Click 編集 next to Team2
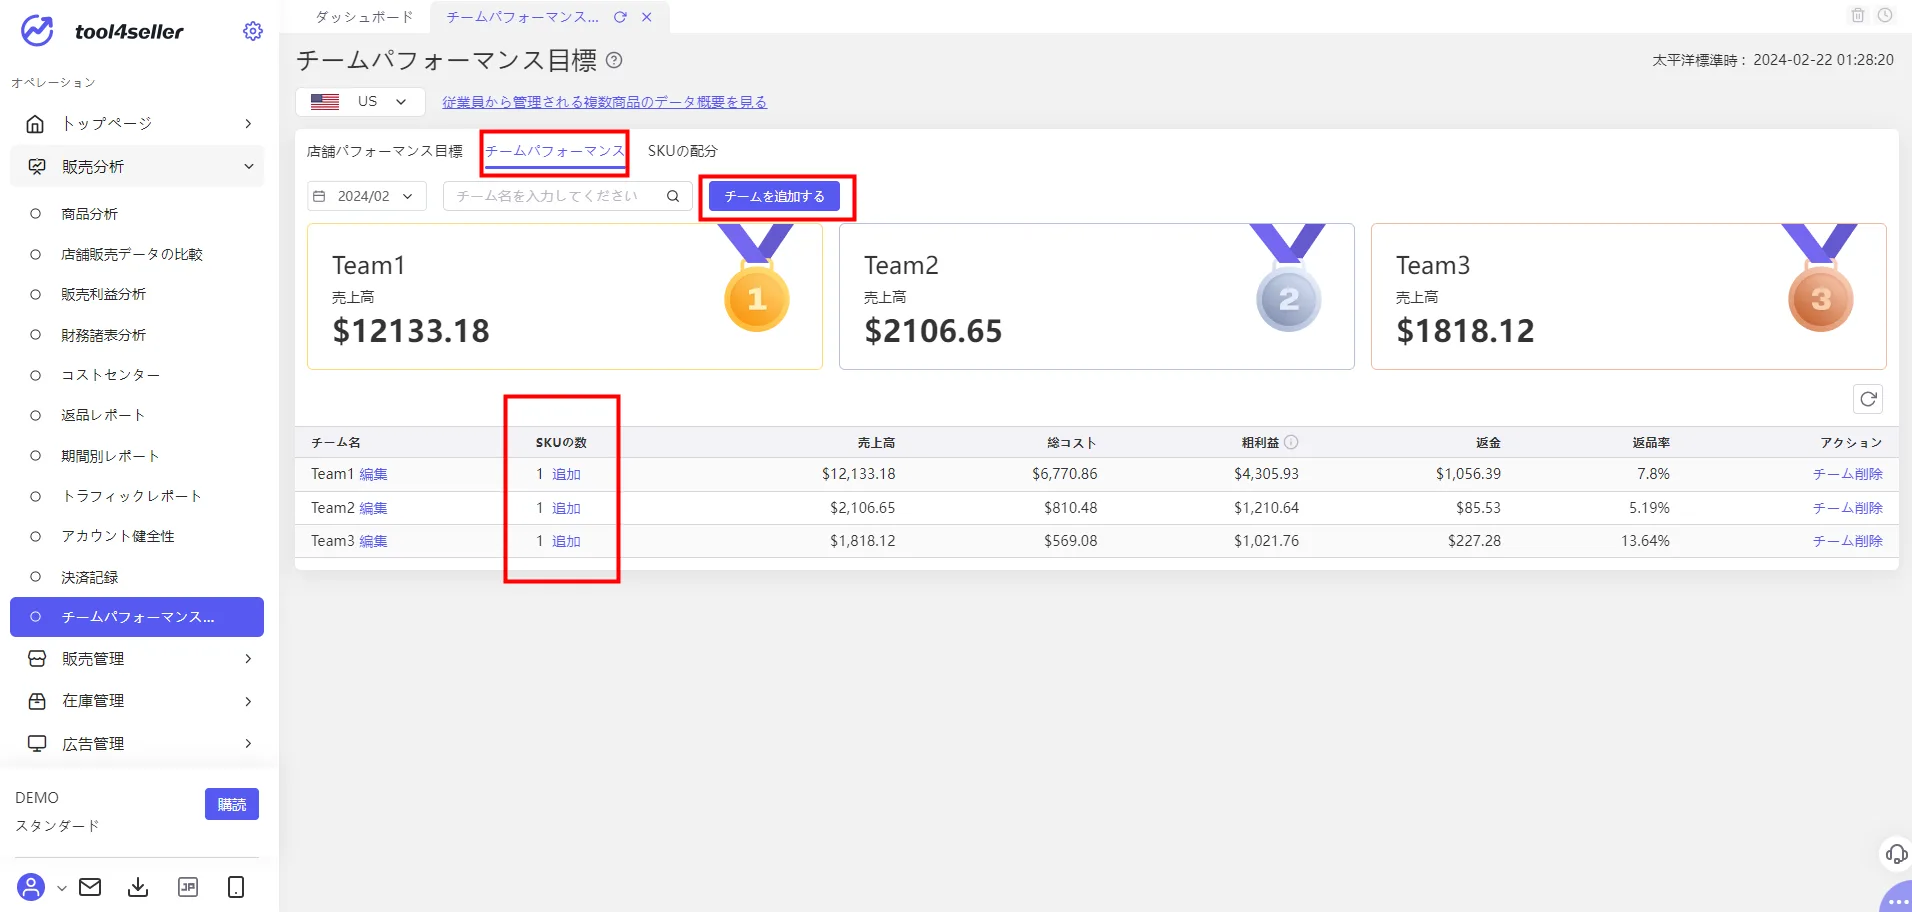 click(373, 508)
